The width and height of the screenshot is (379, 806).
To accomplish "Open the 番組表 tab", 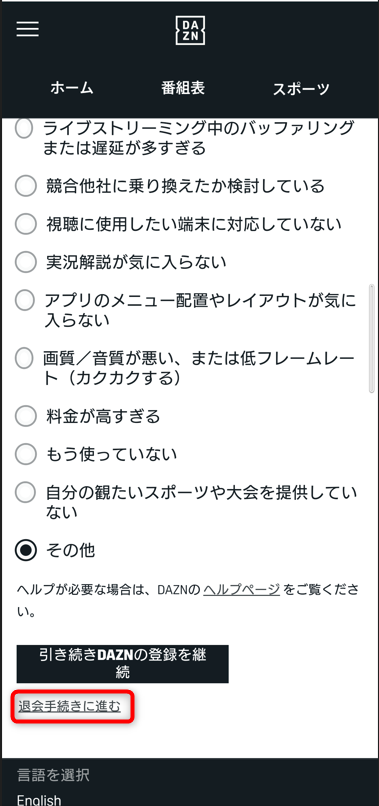I will point(183,88).
